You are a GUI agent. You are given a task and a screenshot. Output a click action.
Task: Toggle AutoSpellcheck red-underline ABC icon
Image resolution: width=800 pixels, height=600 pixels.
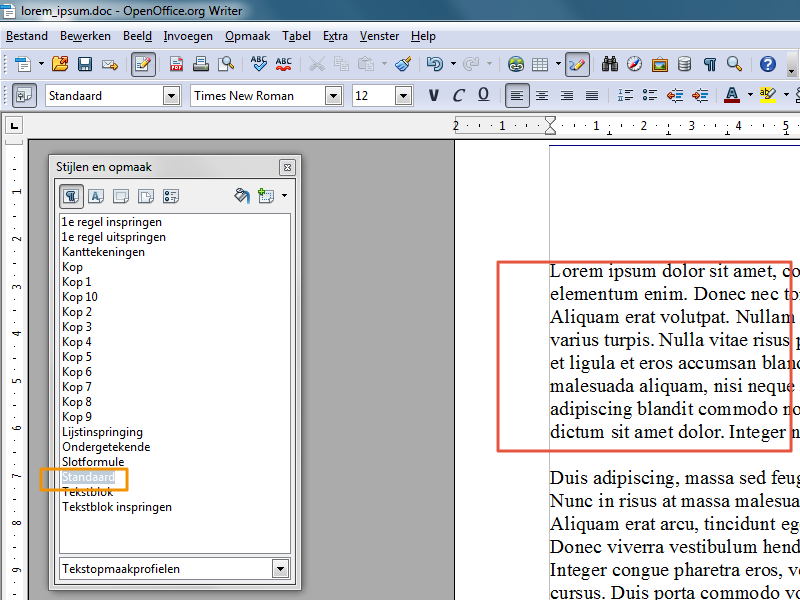click(283, 64)
